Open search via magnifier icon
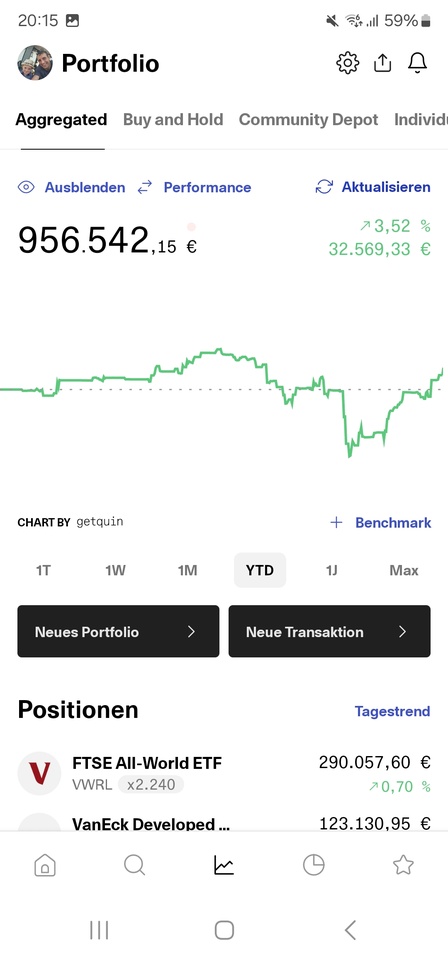This screenshot has height=960, width=448. [x=134, y=865]
